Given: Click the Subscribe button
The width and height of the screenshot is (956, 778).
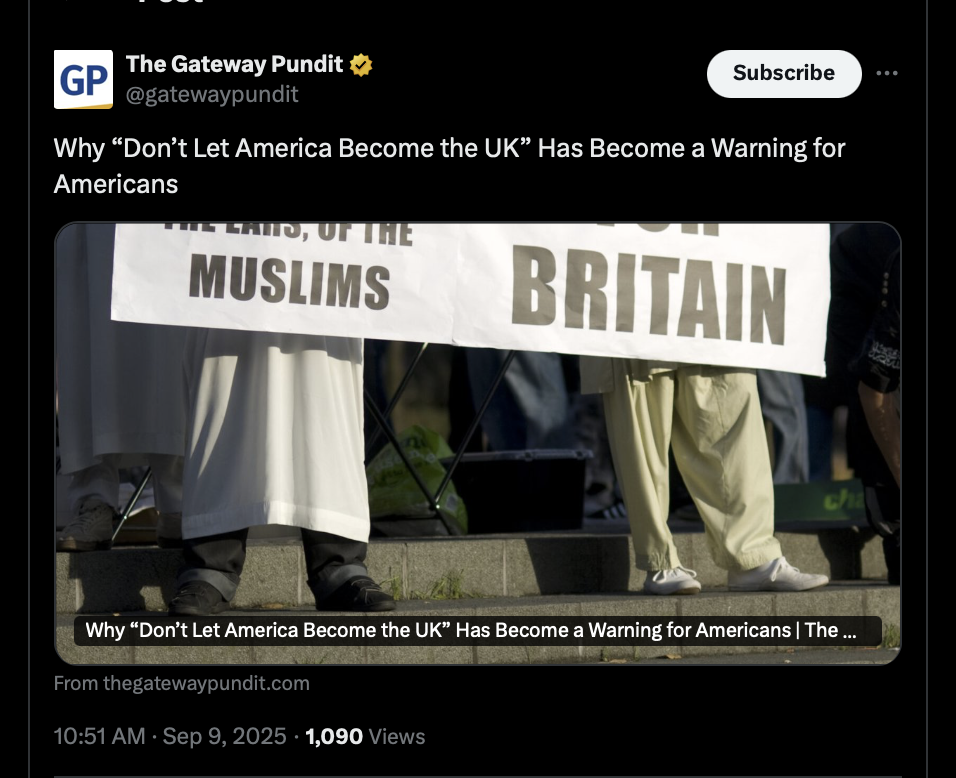Looking at the screenshot, I should 784,73.
